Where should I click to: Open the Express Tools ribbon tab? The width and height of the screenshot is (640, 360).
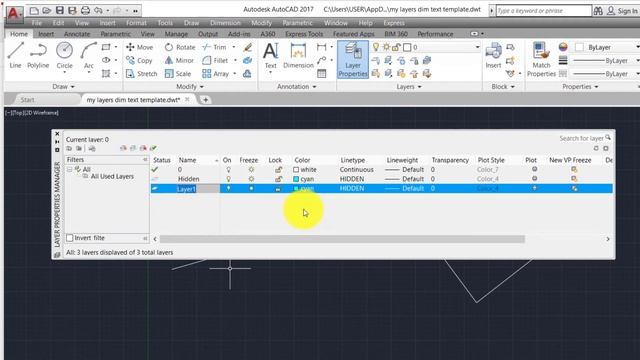pyautogui.click(x=304, y=34)
